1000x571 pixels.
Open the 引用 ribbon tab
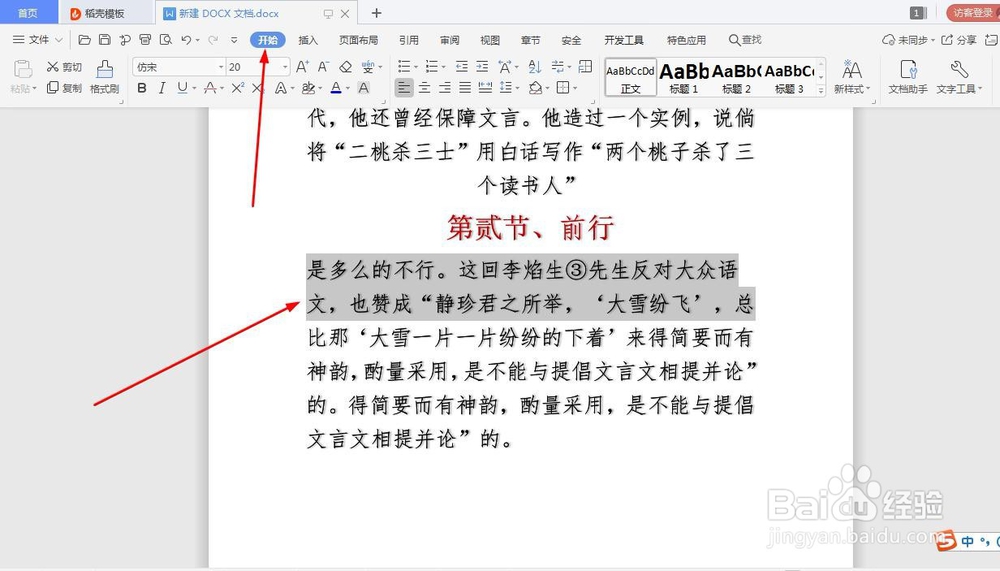pos(409,40)
